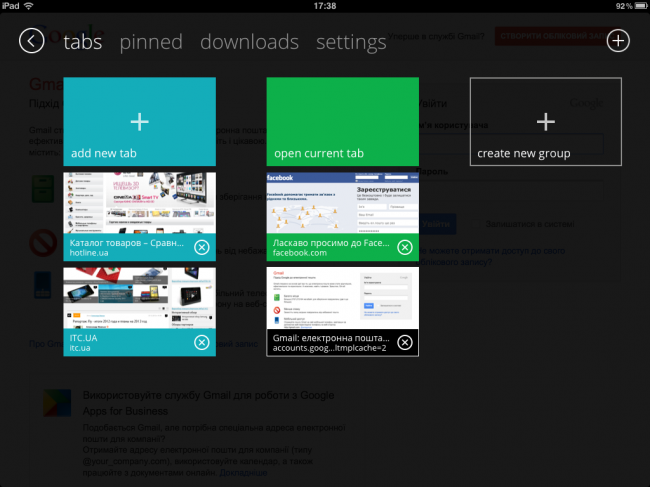Viewport: 650px width, 487px height.
Task: Tap the battery icon in status bar
Action: [640, 6]
